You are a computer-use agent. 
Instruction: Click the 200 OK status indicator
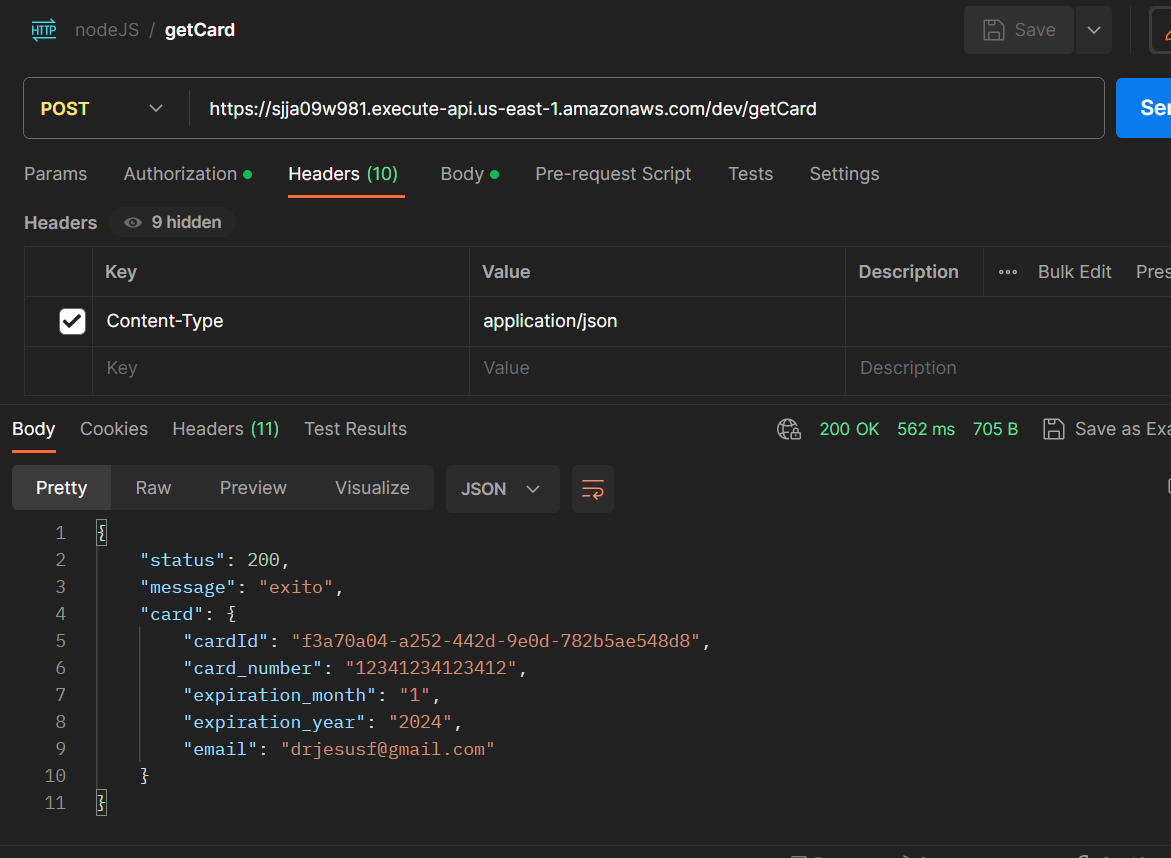tap(849, 429)
